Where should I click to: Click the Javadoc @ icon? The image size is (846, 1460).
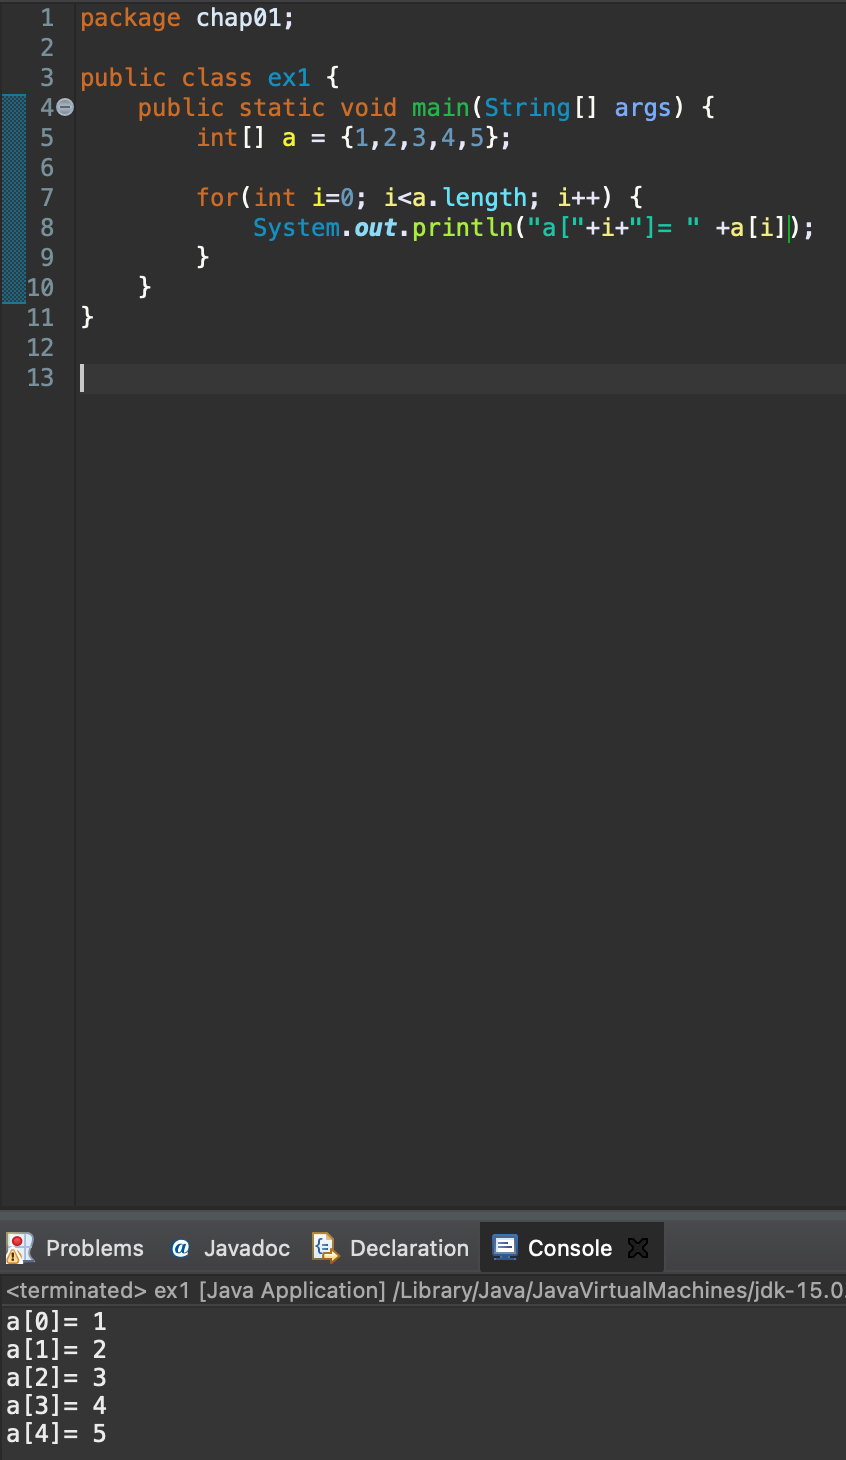(x=181, y=1248)
